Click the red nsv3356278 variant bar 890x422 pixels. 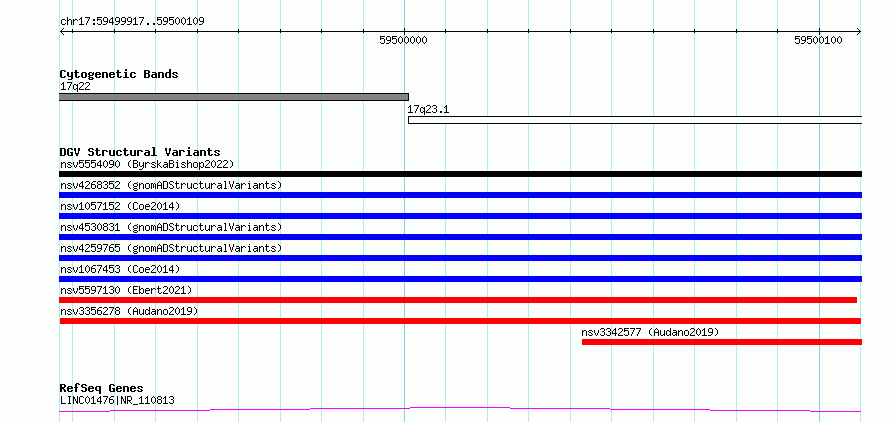point(460,321)
